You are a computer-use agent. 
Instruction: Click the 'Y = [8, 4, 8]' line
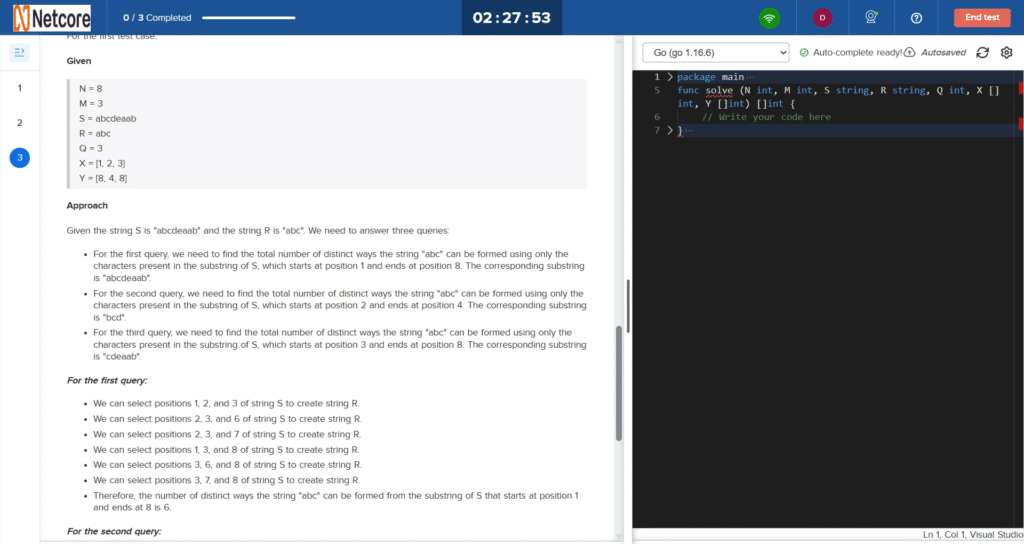pyautogui.click(x=103, y=178)
